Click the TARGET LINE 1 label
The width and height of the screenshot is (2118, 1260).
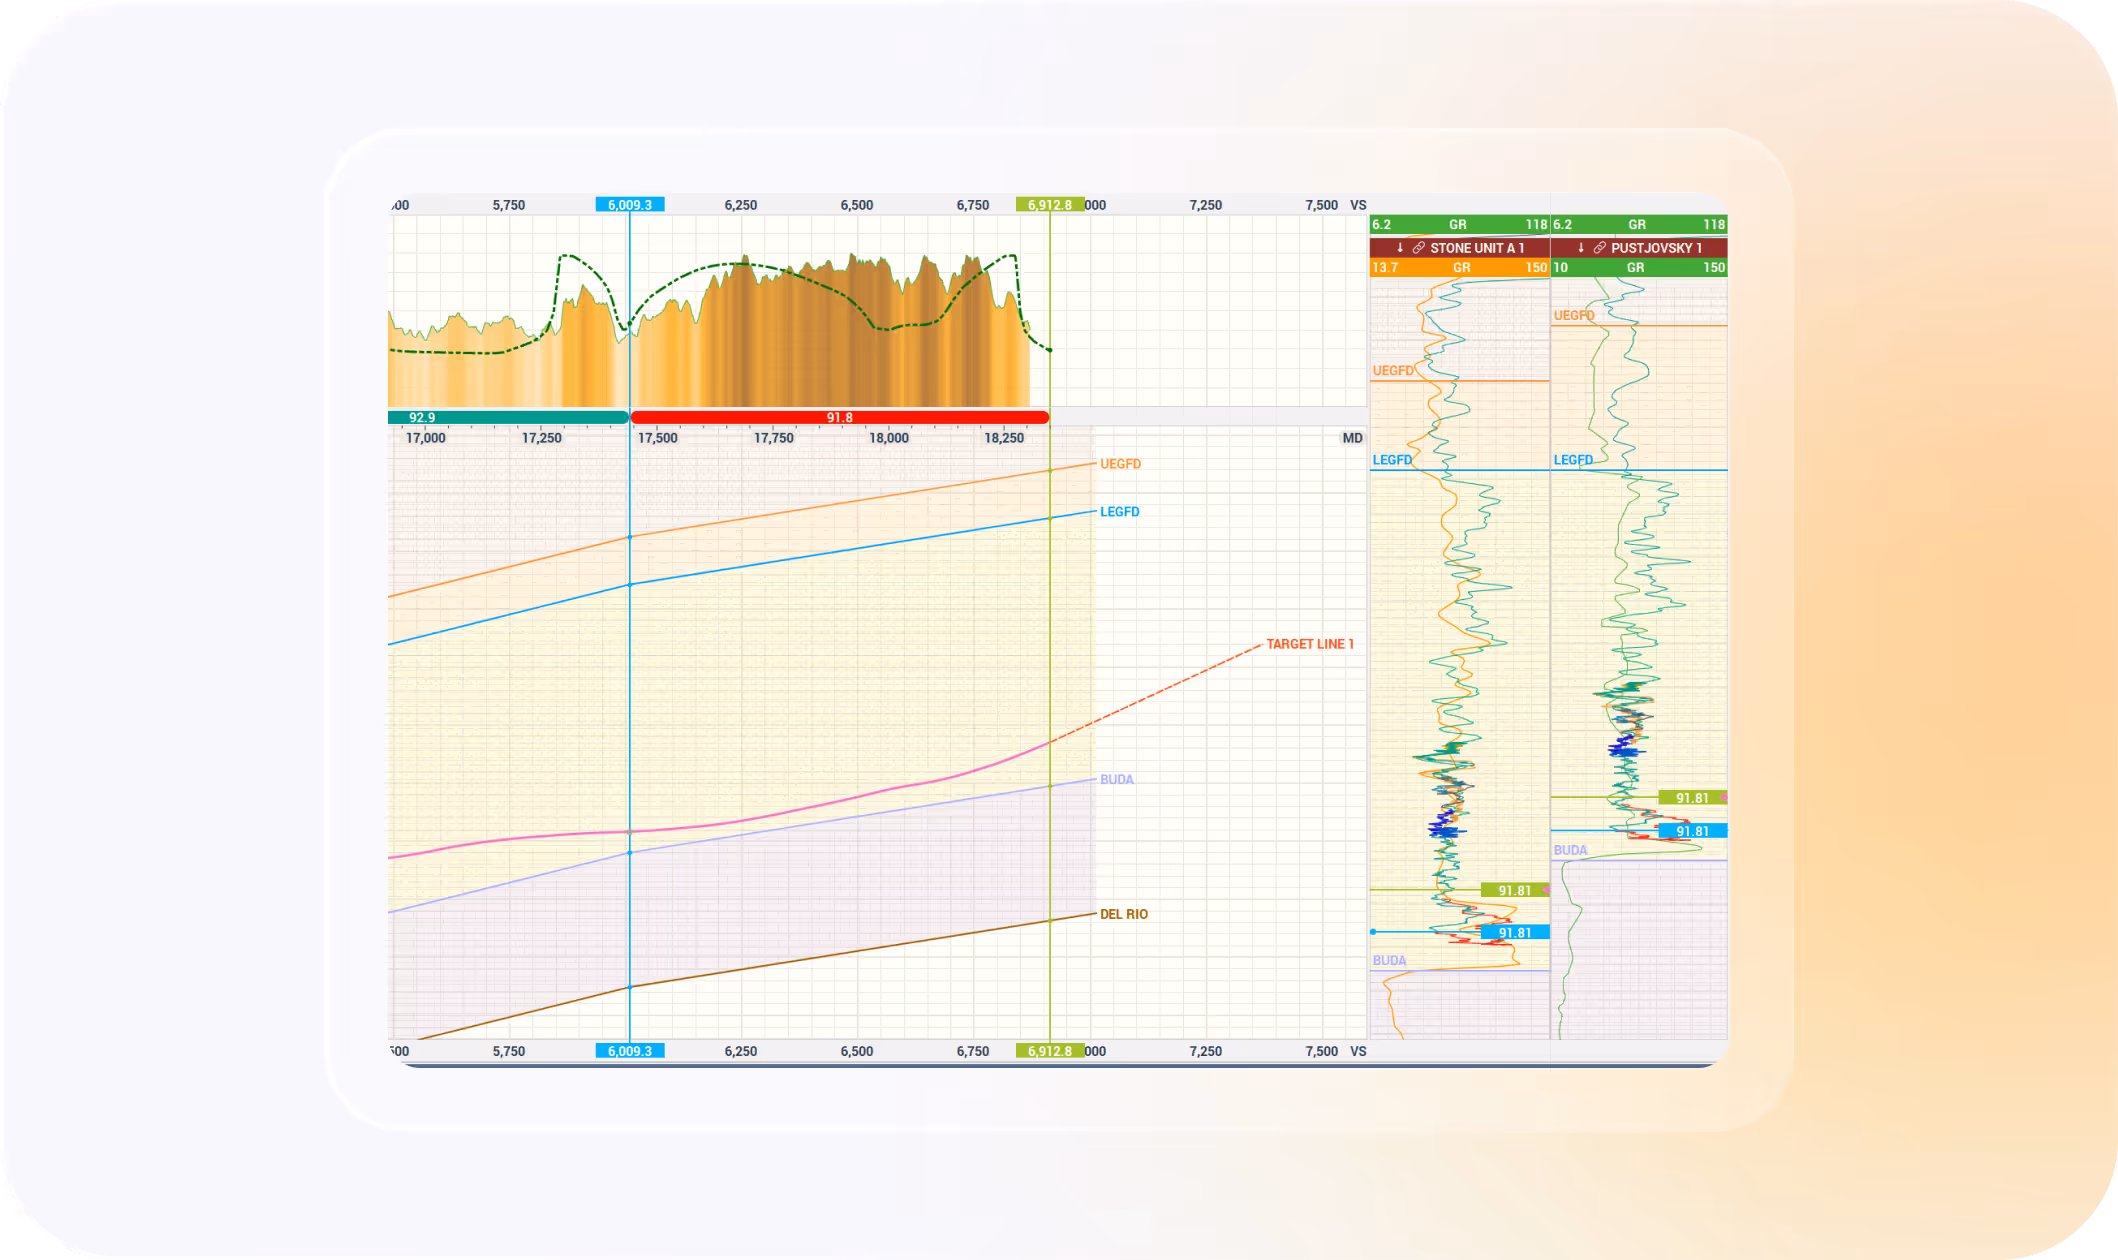click(1309, 644)
